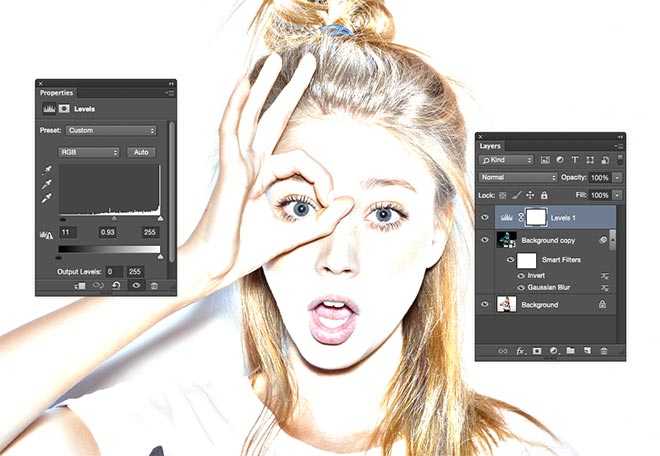The image size is (660, 456).
Task: Open the RGB channel dropdown
Action: (x=89, y=152)
